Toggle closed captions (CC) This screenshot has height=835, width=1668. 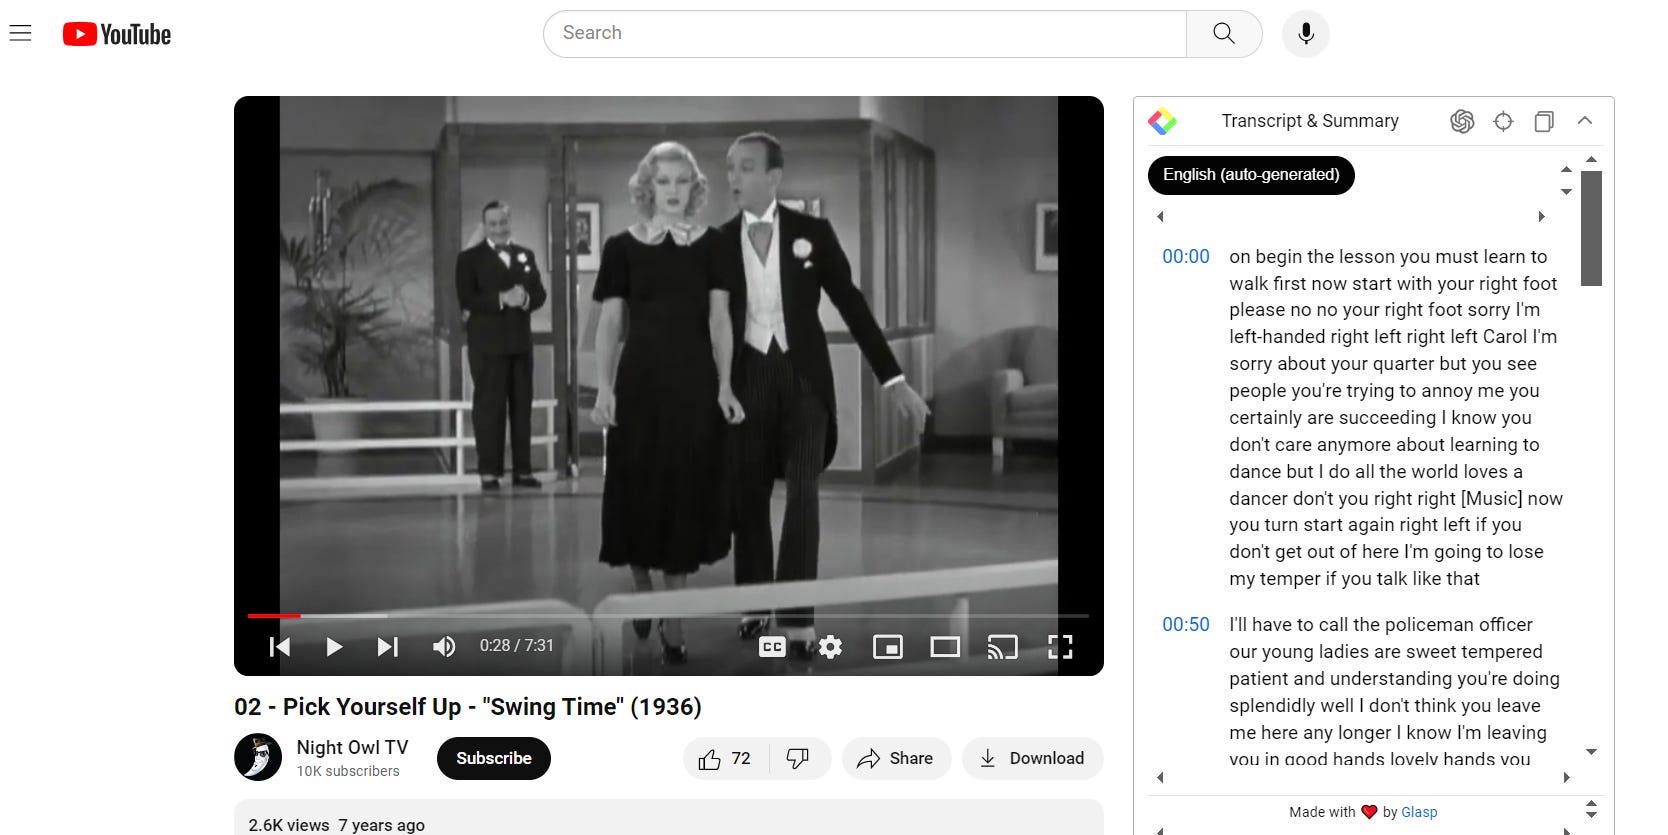[772, 647]
